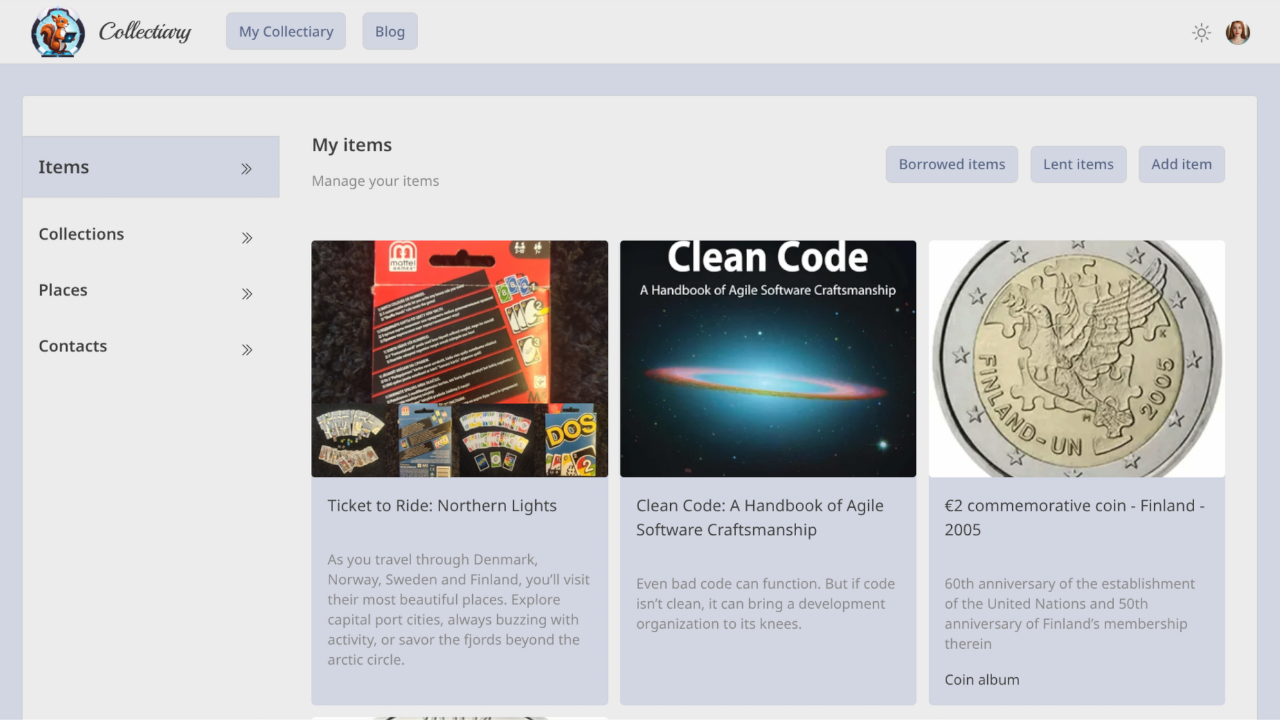Click the Even bad code can function description
This screenshot has height=720, width=1280.
(765, 604)
